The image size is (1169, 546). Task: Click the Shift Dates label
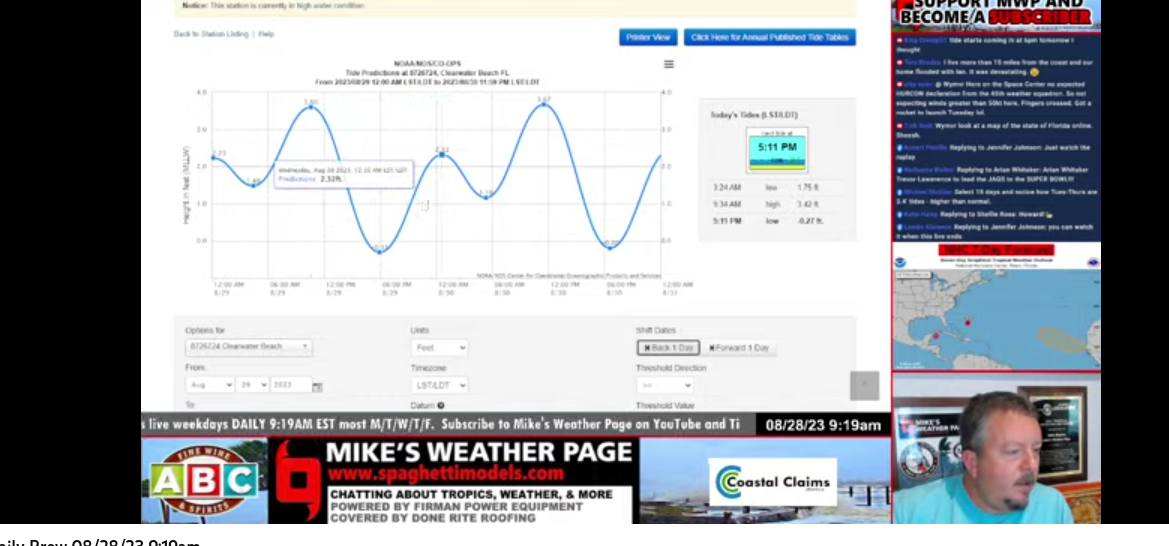click(655, 330)
